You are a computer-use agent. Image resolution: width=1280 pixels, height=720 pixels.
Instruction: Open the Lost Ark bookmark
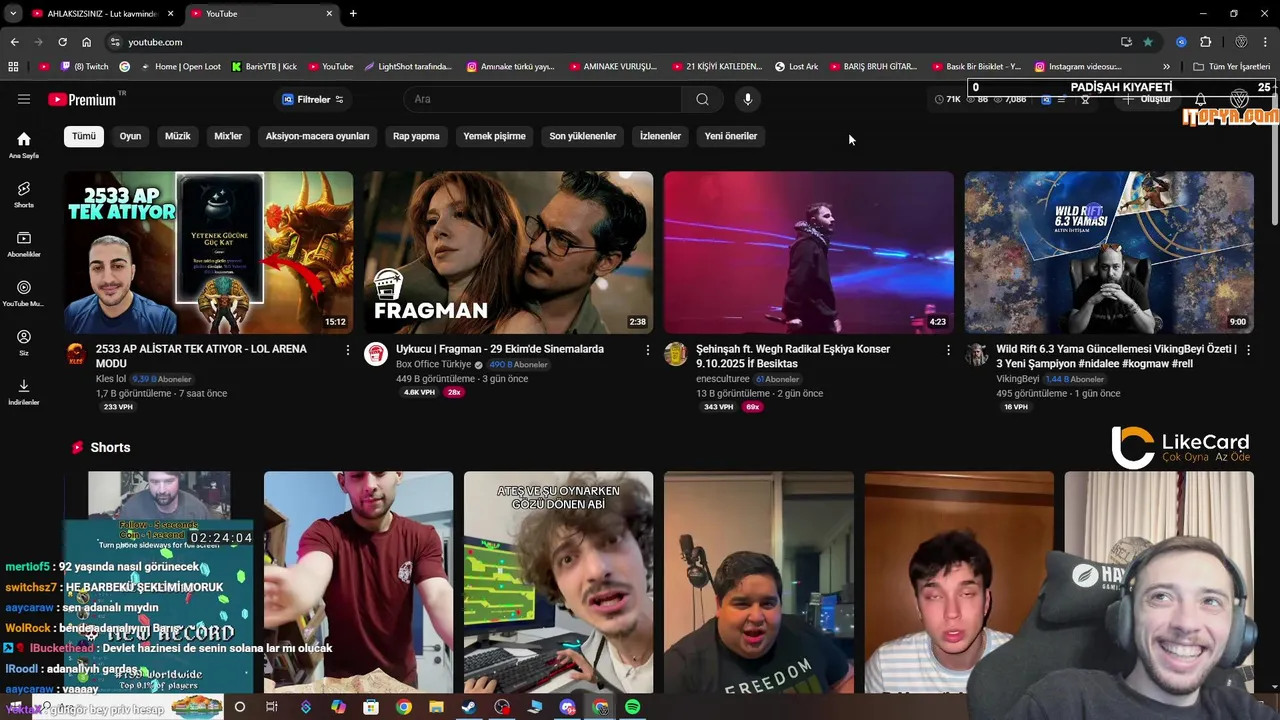797,67
